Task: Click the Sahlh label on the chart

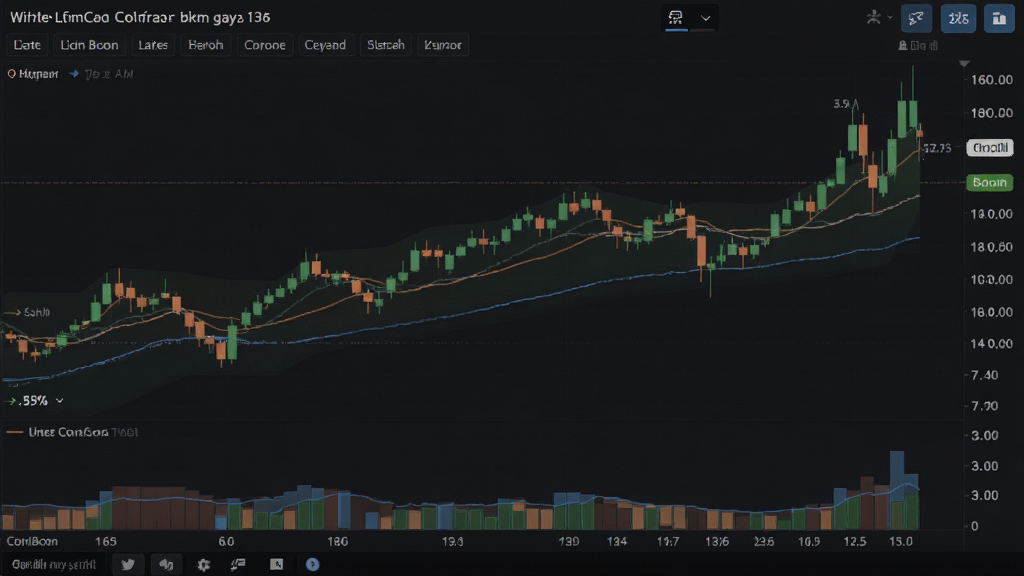Action: 37,312
